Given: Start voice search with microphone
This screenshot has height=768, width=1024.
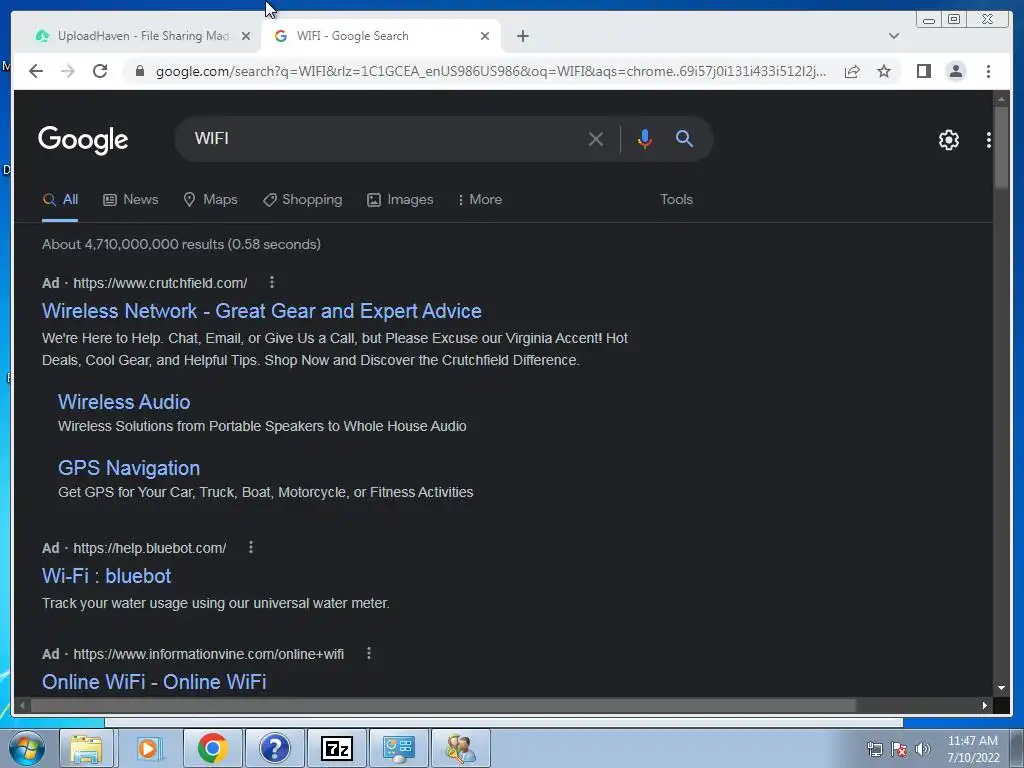Looking at the screenshot, I should (645, 139).
